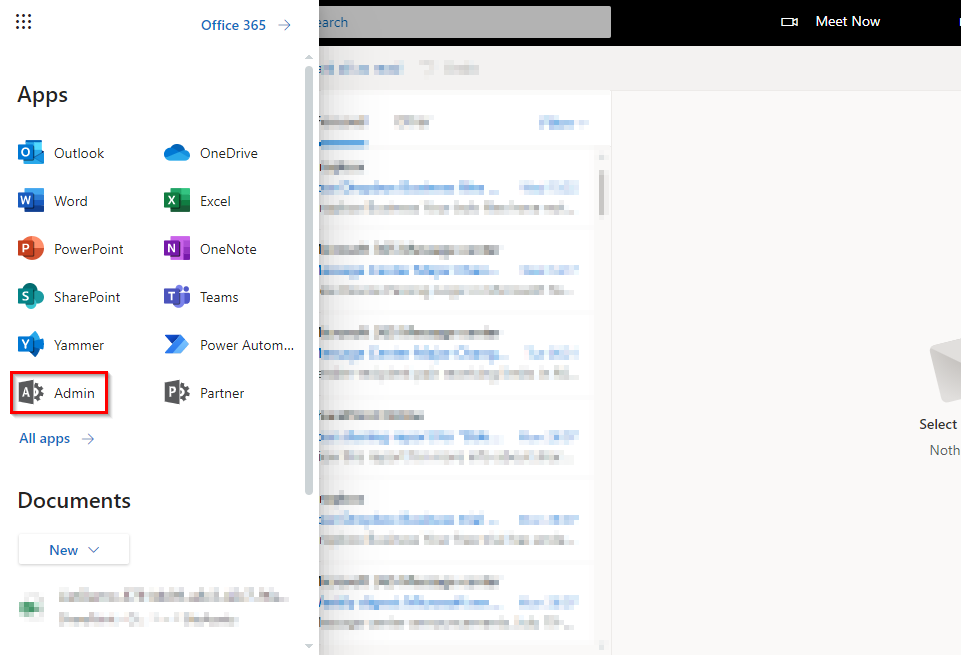Click the Yammer text label
The image size is (961, 655).
79,345
